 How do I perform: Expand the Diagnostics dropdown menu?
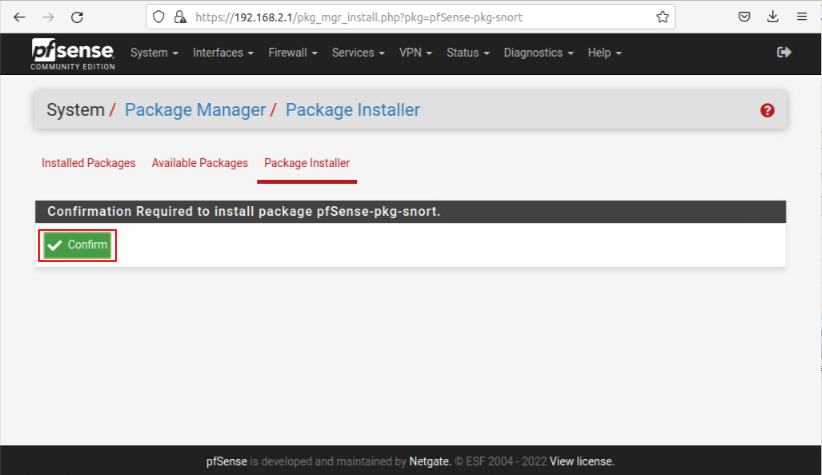click(x=539, y=53)
